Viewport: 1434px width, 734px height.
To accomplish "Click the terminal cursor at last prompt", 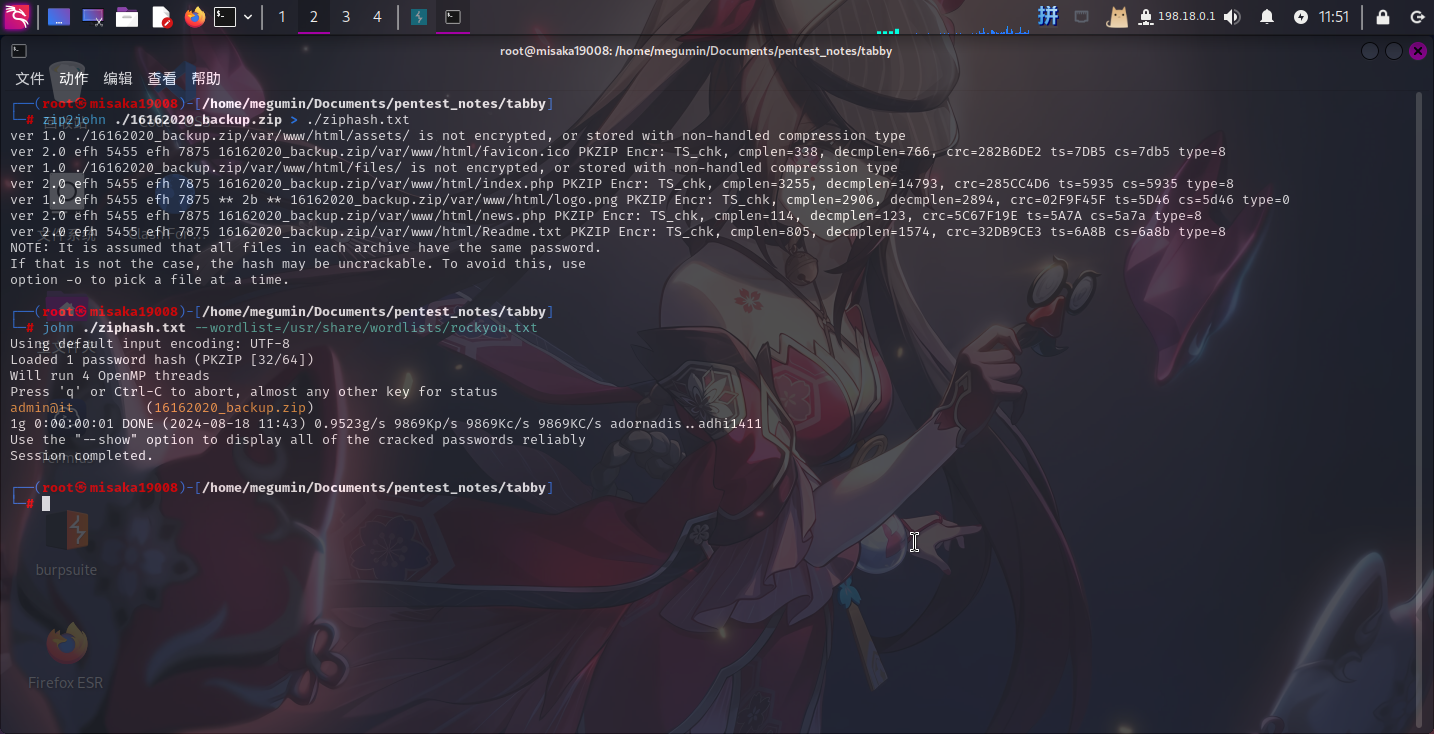I will [x=46, y=504].
